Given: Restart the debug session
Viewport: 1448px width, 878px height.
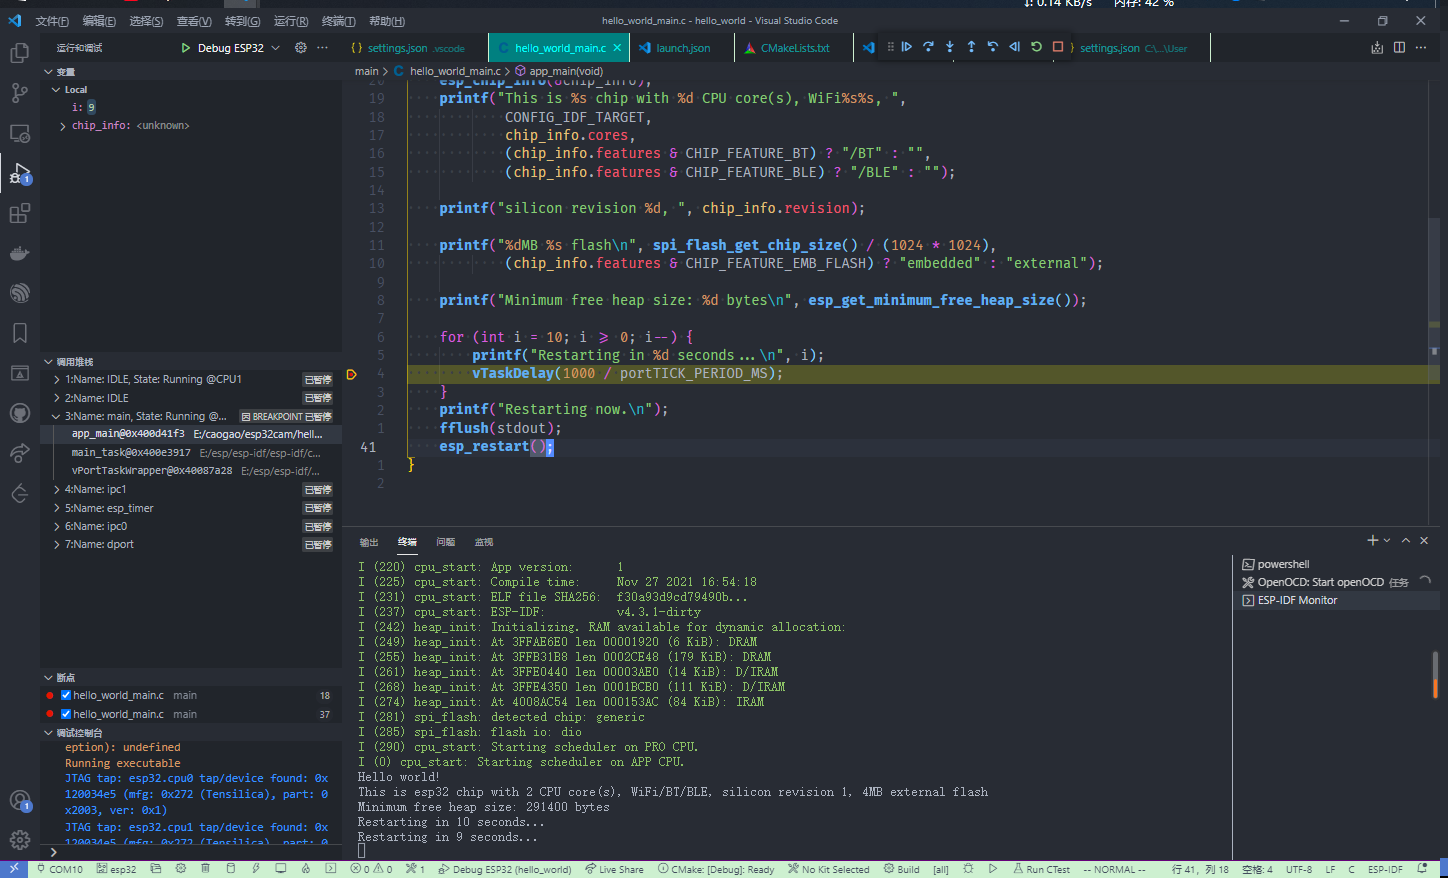Looking at the screenshot, I should (x=1036, y=47).
